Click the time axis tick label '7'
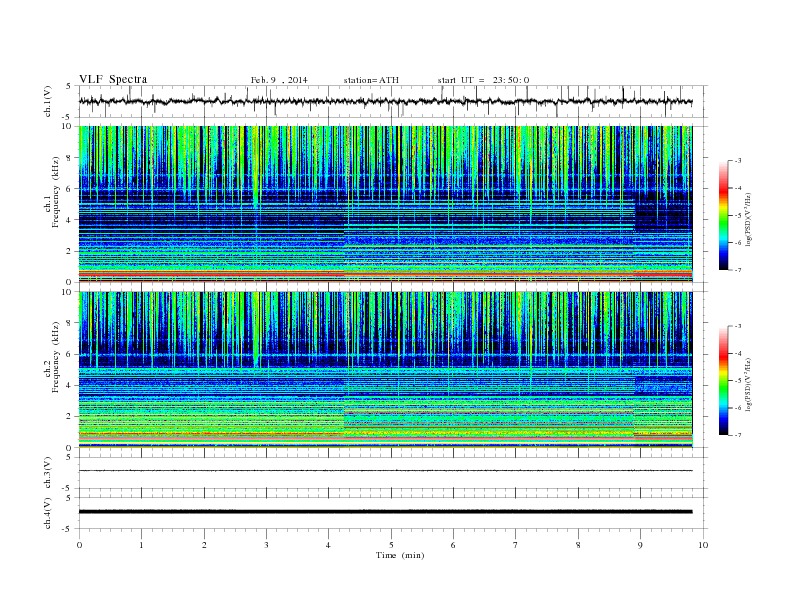This screenshot has width=792, height=612. pyautogui.click(x=516, y=545)
